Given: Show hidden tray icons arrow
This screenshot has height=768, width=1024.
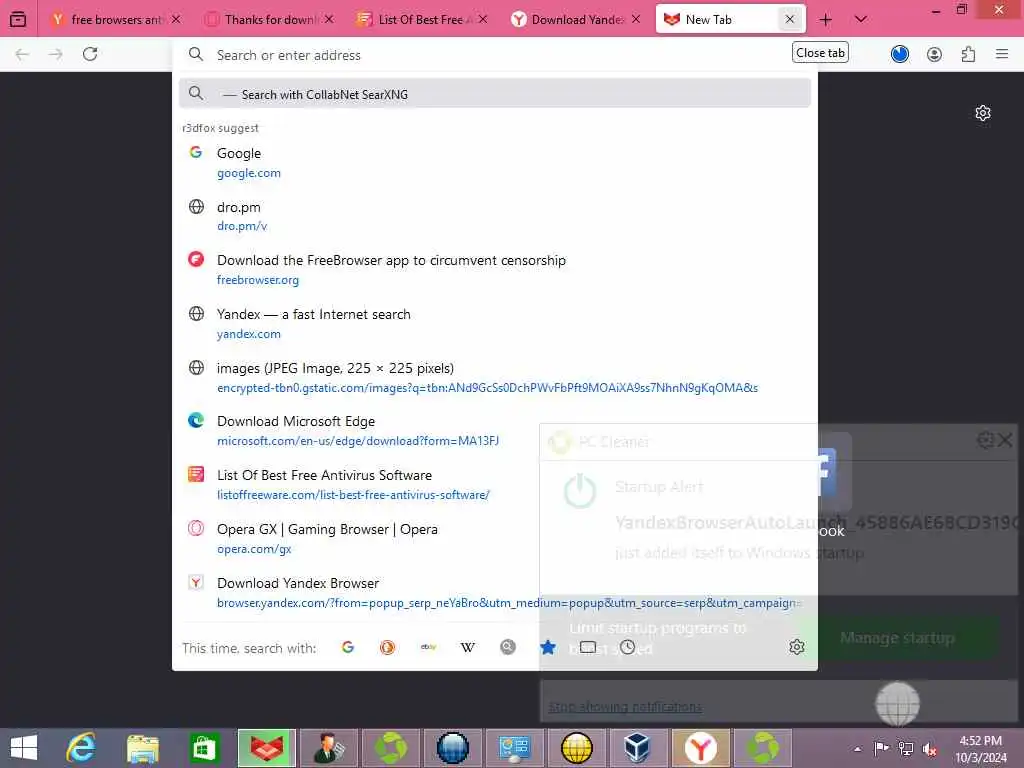Looking at the screenshot, I should pos(857,749).
